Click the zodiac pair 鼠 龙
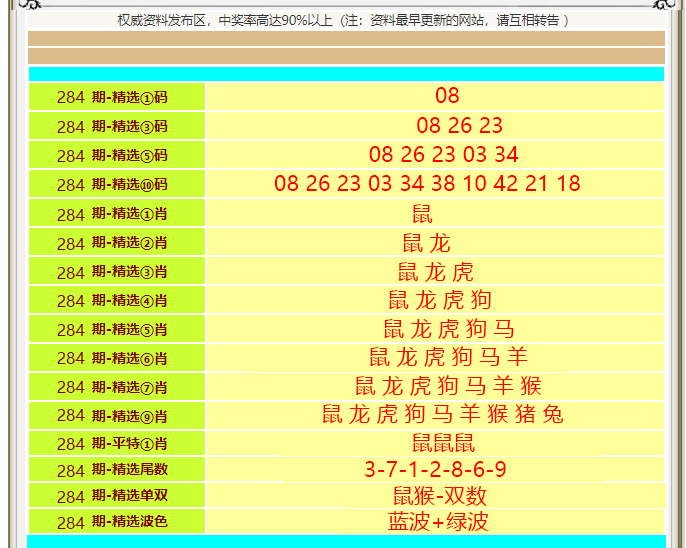Viewport: 686px width, 548px height. click(x=427, y=243)
